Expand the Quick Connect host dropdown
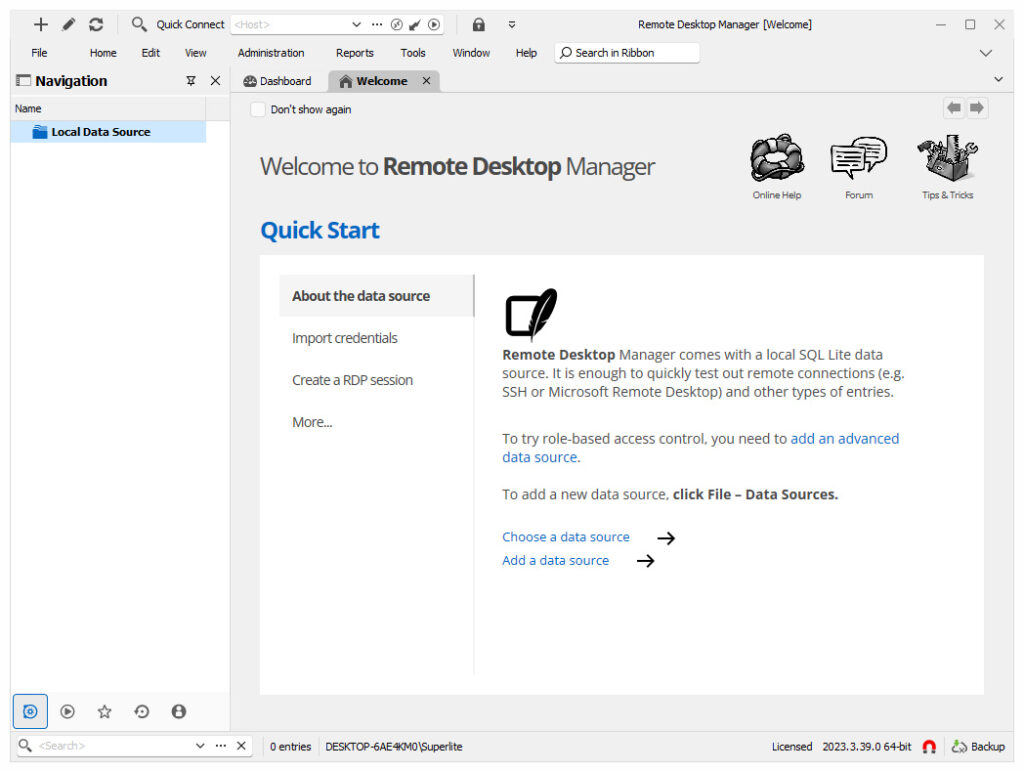This screenshot has height=772, width=1024. (x=357, y=25)
